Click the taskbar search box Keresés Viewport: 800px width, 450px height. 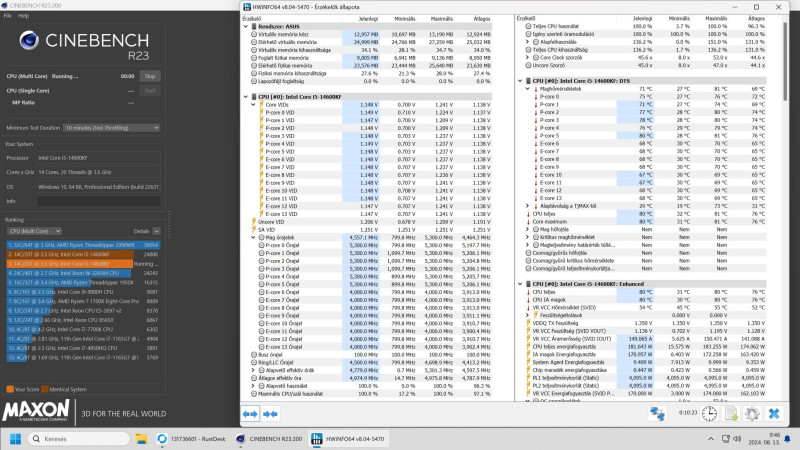point(79,439)
